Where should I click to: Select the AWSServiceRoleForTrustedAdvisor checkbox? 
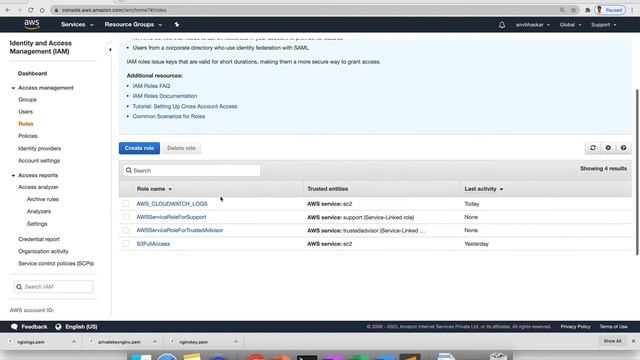[x=126, y=230]
